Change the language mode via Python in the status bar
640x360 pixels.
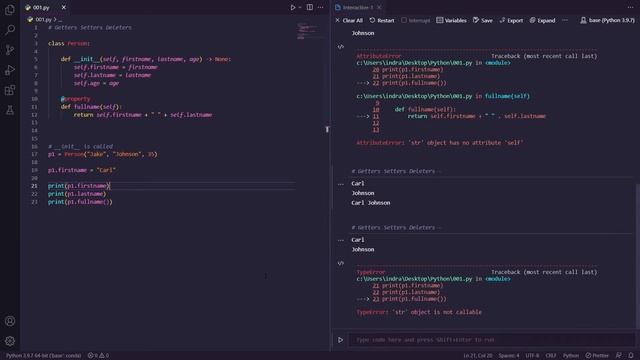tap(571, 356)
